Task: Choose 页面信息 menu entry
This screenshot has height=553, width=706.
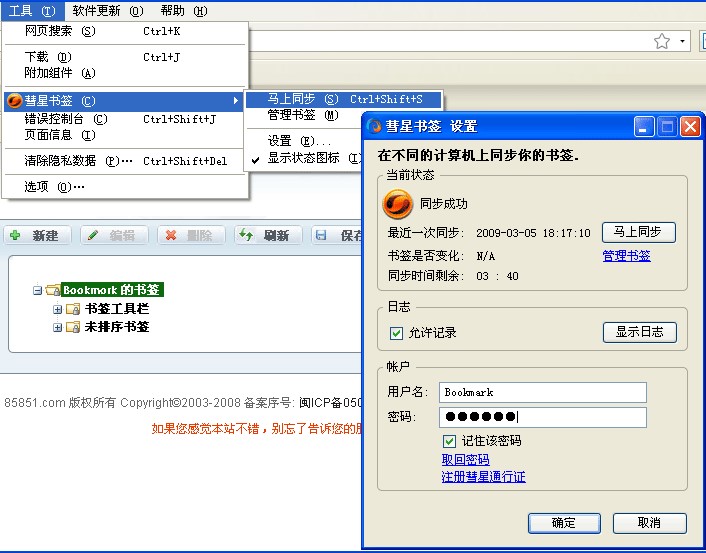Action: [125, 135]
